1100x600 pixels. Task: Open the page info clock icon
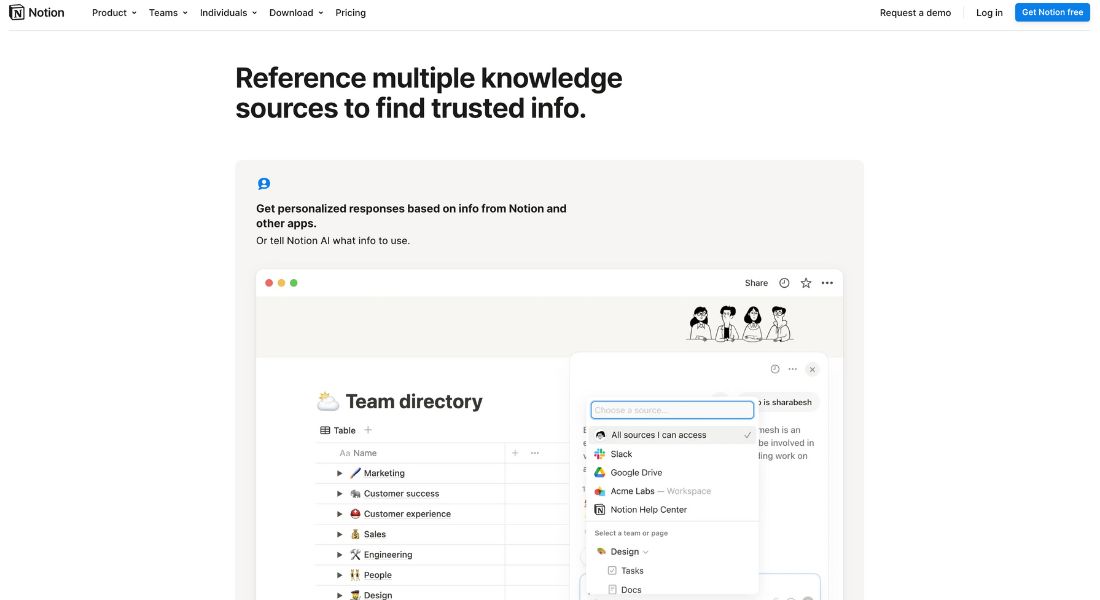783,283
